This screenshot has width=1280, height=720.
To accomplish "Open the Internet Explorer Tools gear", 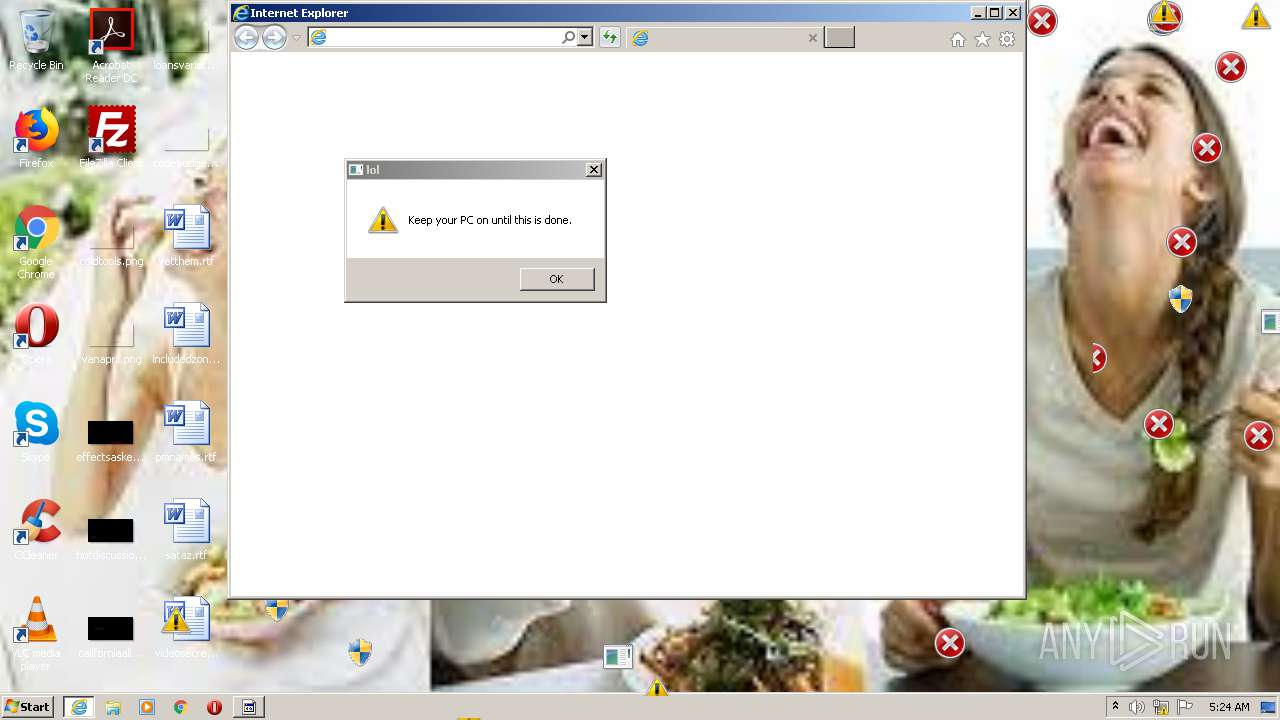I will point(1007,39).
